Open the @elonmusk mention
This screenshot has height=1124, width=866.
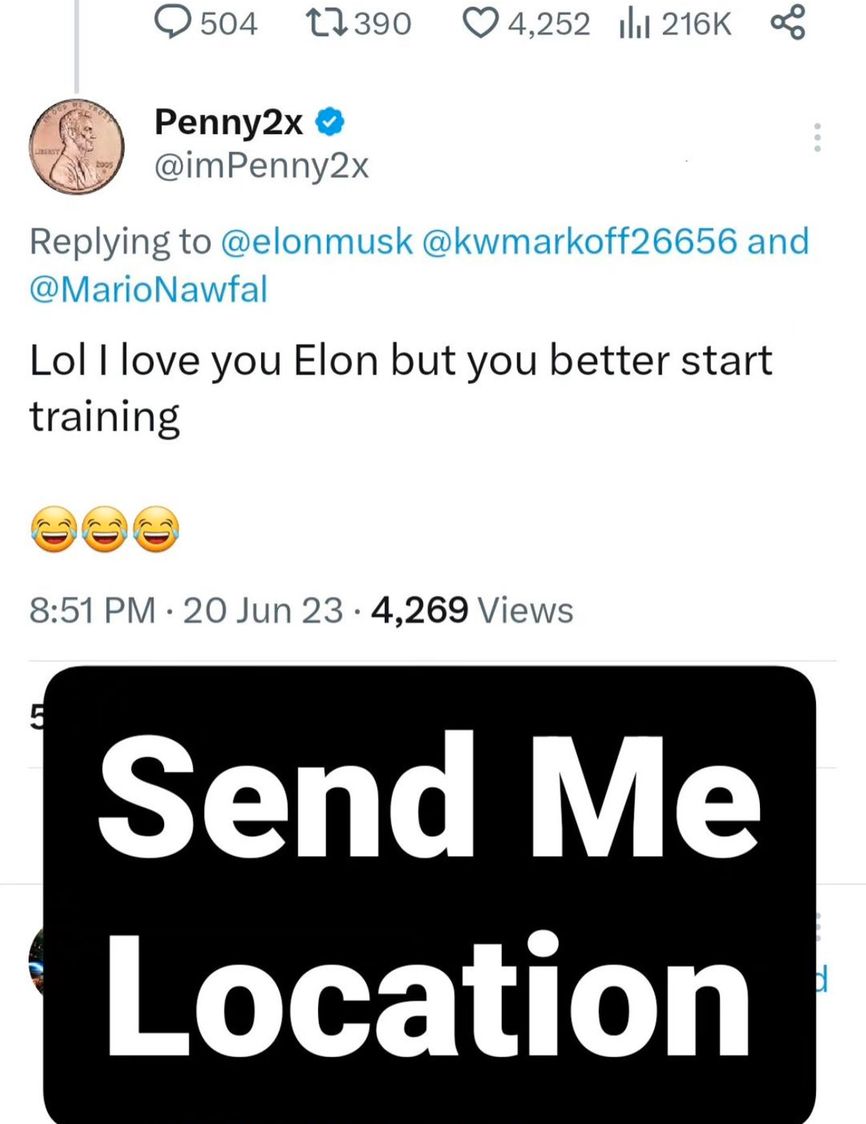(x=317, y=243)
